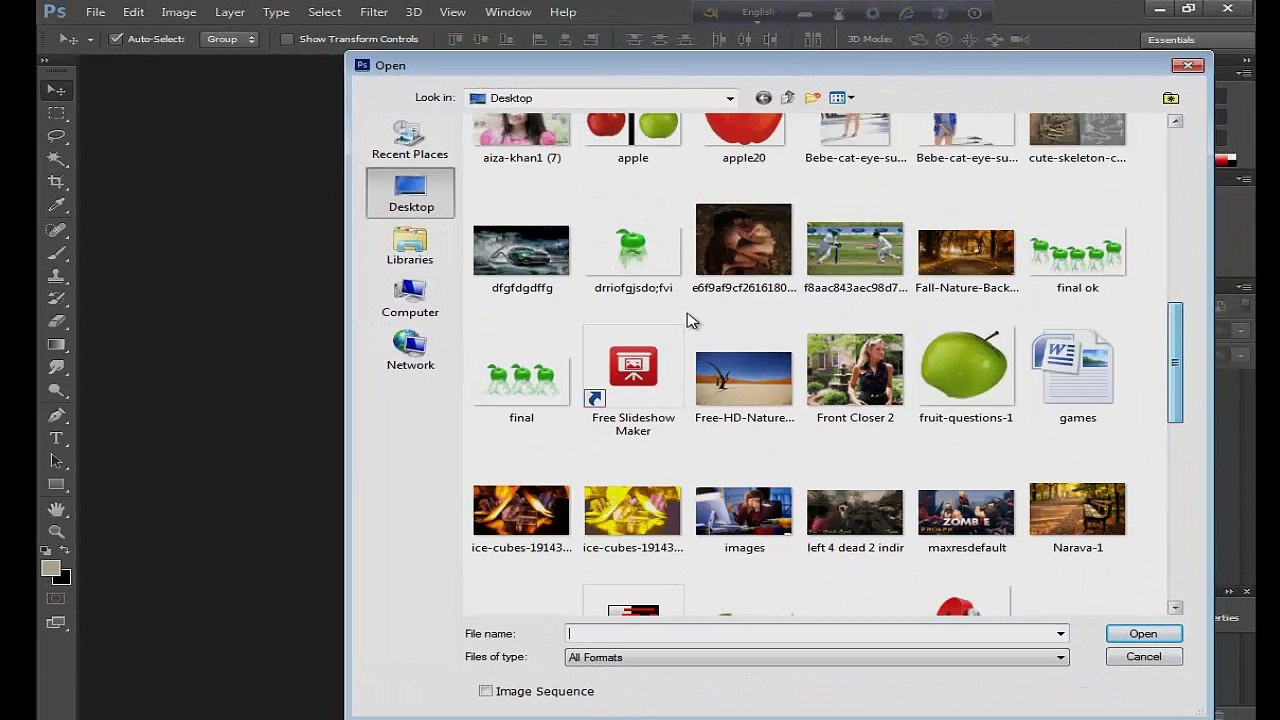Select the Path Selection tool
Screen dimensions: 1280x720
tap(57, 461)
